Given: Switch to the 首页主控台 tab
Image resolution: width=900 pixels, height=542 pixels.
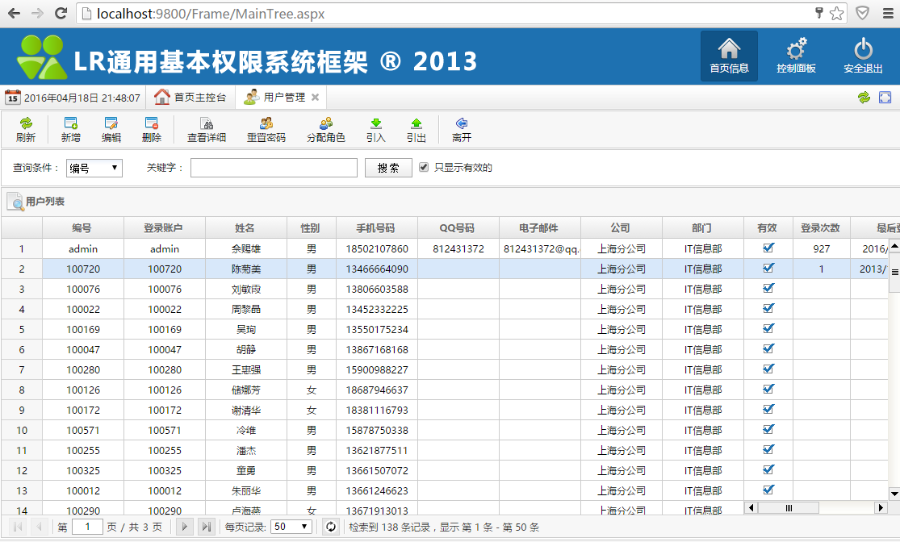Looking at the screenshot, I should click(x=190, y=98).
